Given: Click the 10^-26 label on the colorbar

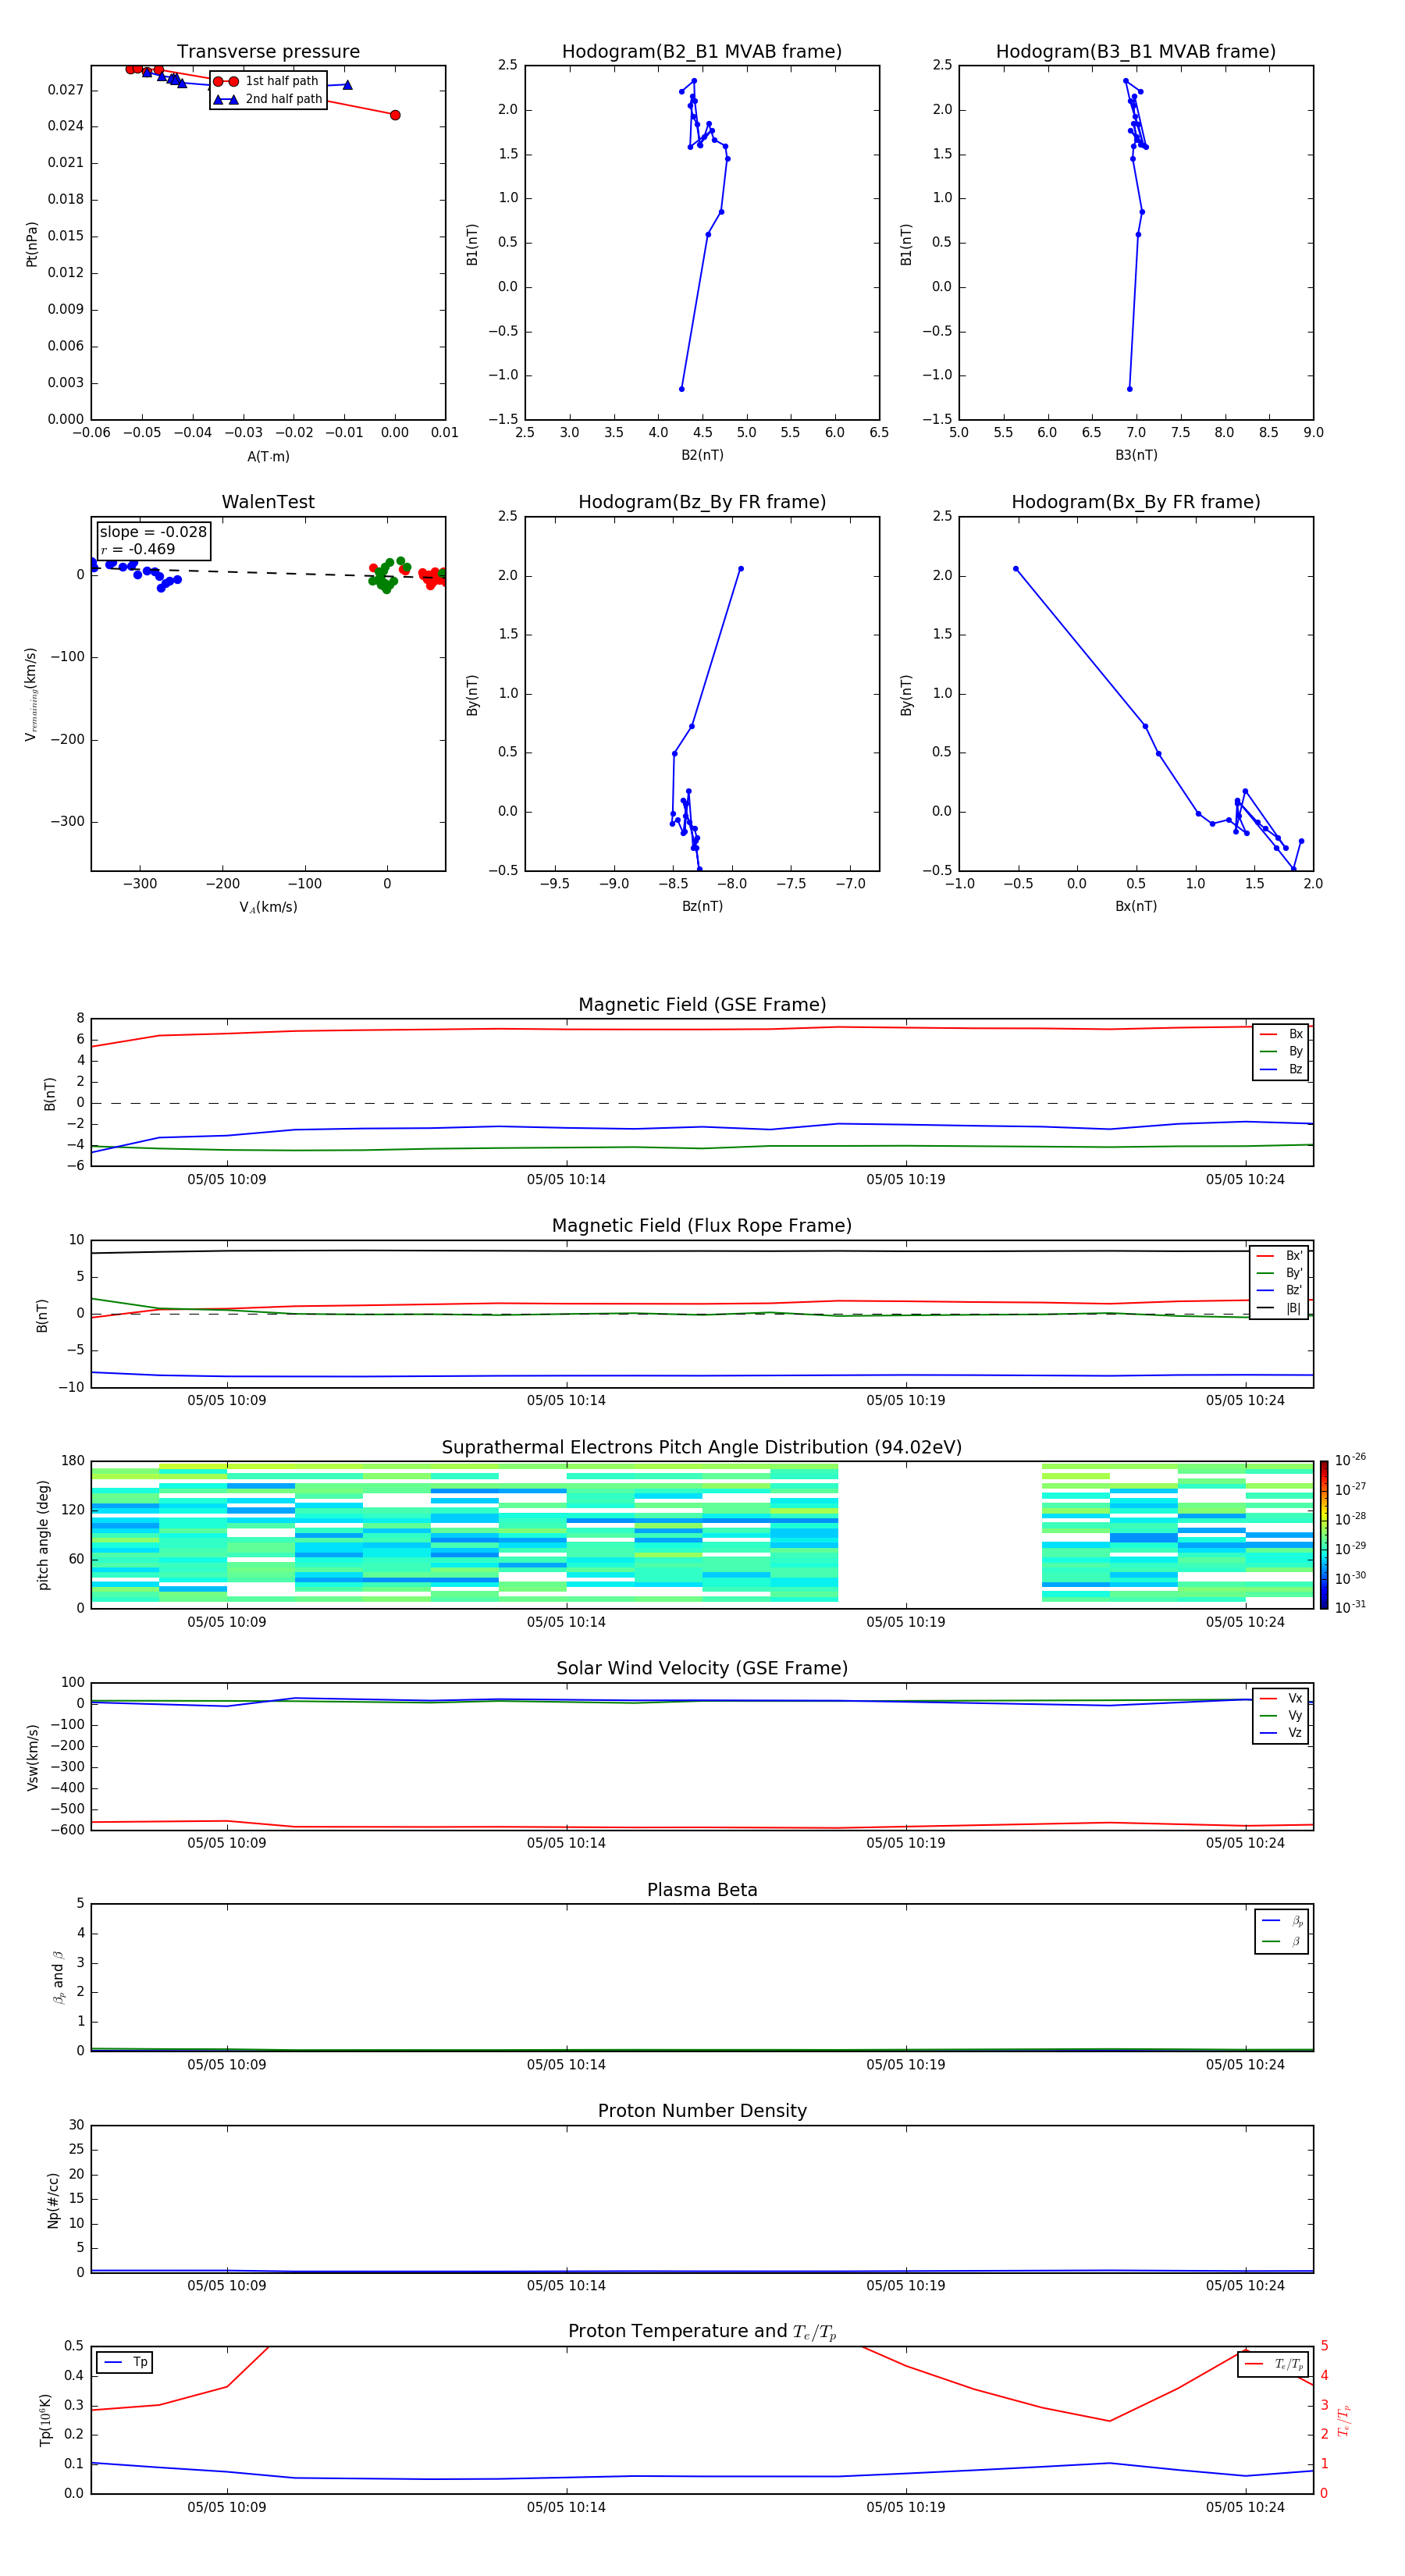Looking at the screenshot, I should [x=1350, y=1460].
